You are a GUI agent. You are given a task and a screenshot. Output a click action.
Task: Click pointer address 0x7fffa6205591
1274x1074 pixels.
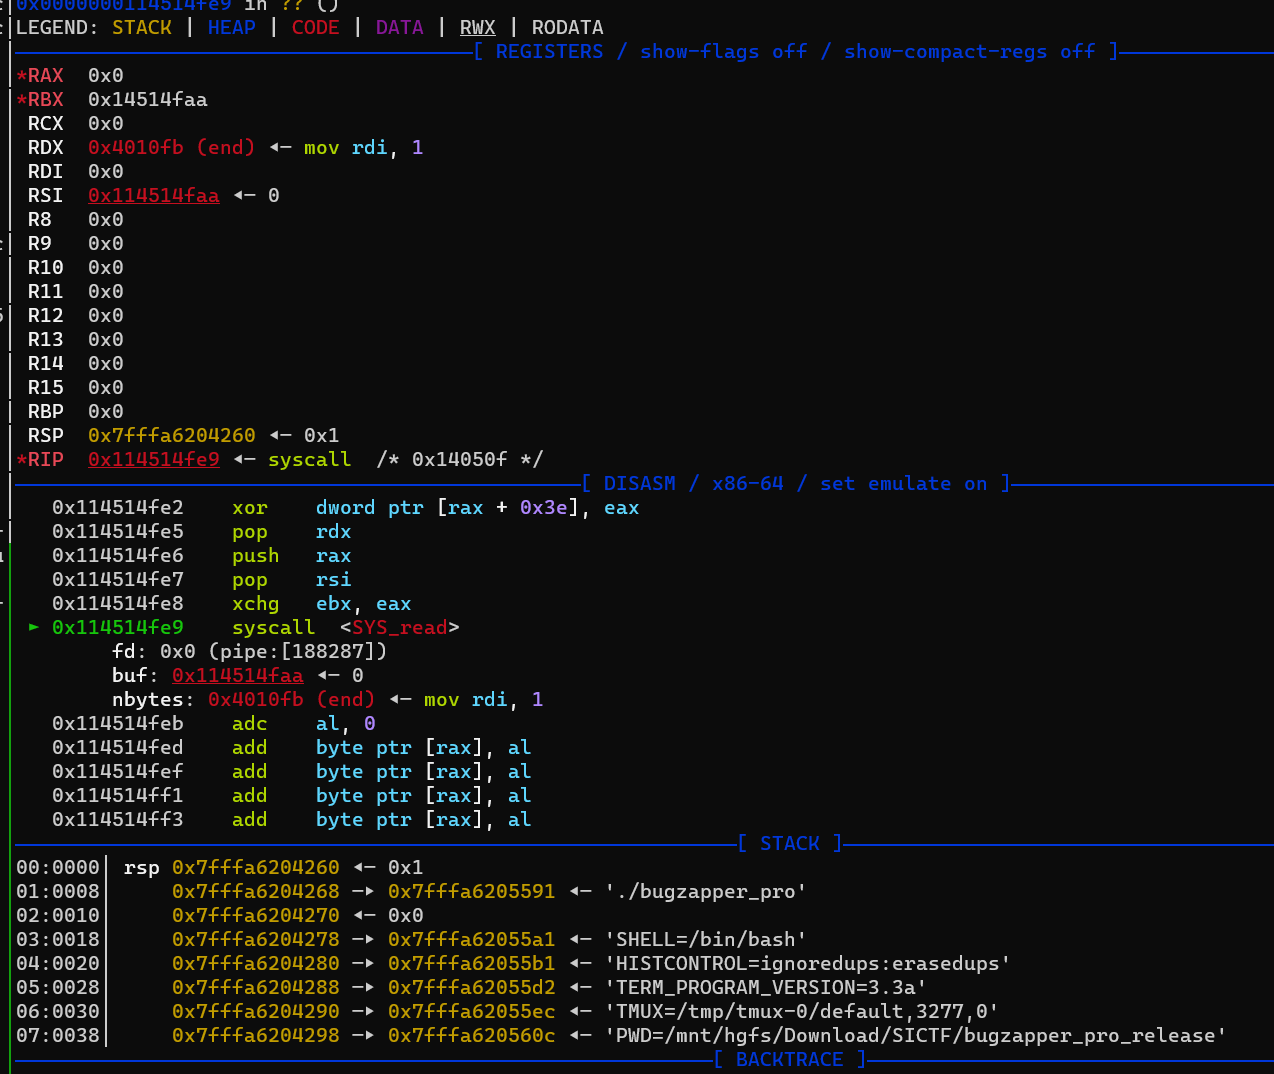(x=472, y=891)
